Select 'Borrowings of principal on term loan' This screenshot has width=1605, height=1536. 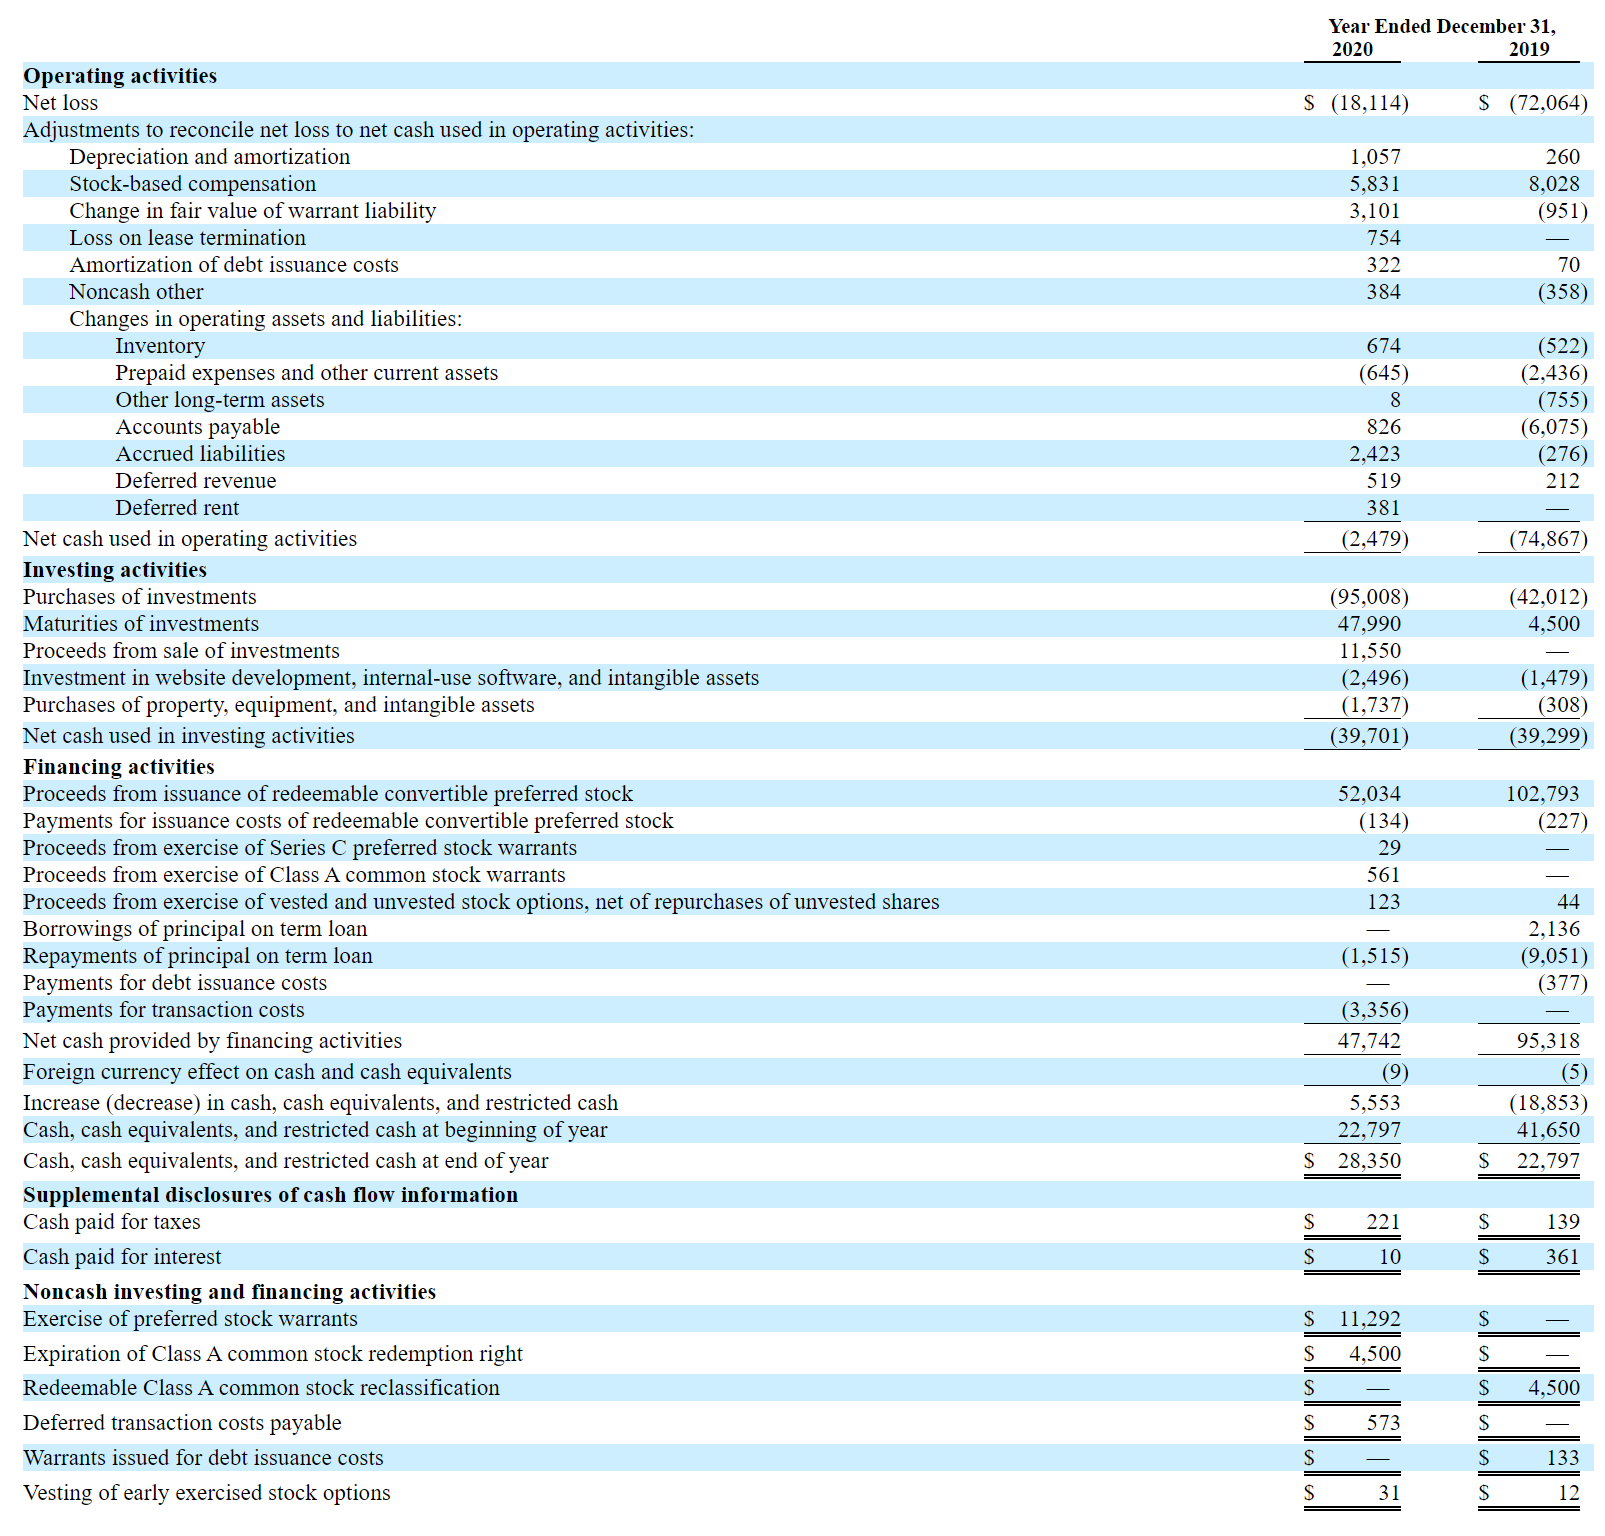point(195,929)
